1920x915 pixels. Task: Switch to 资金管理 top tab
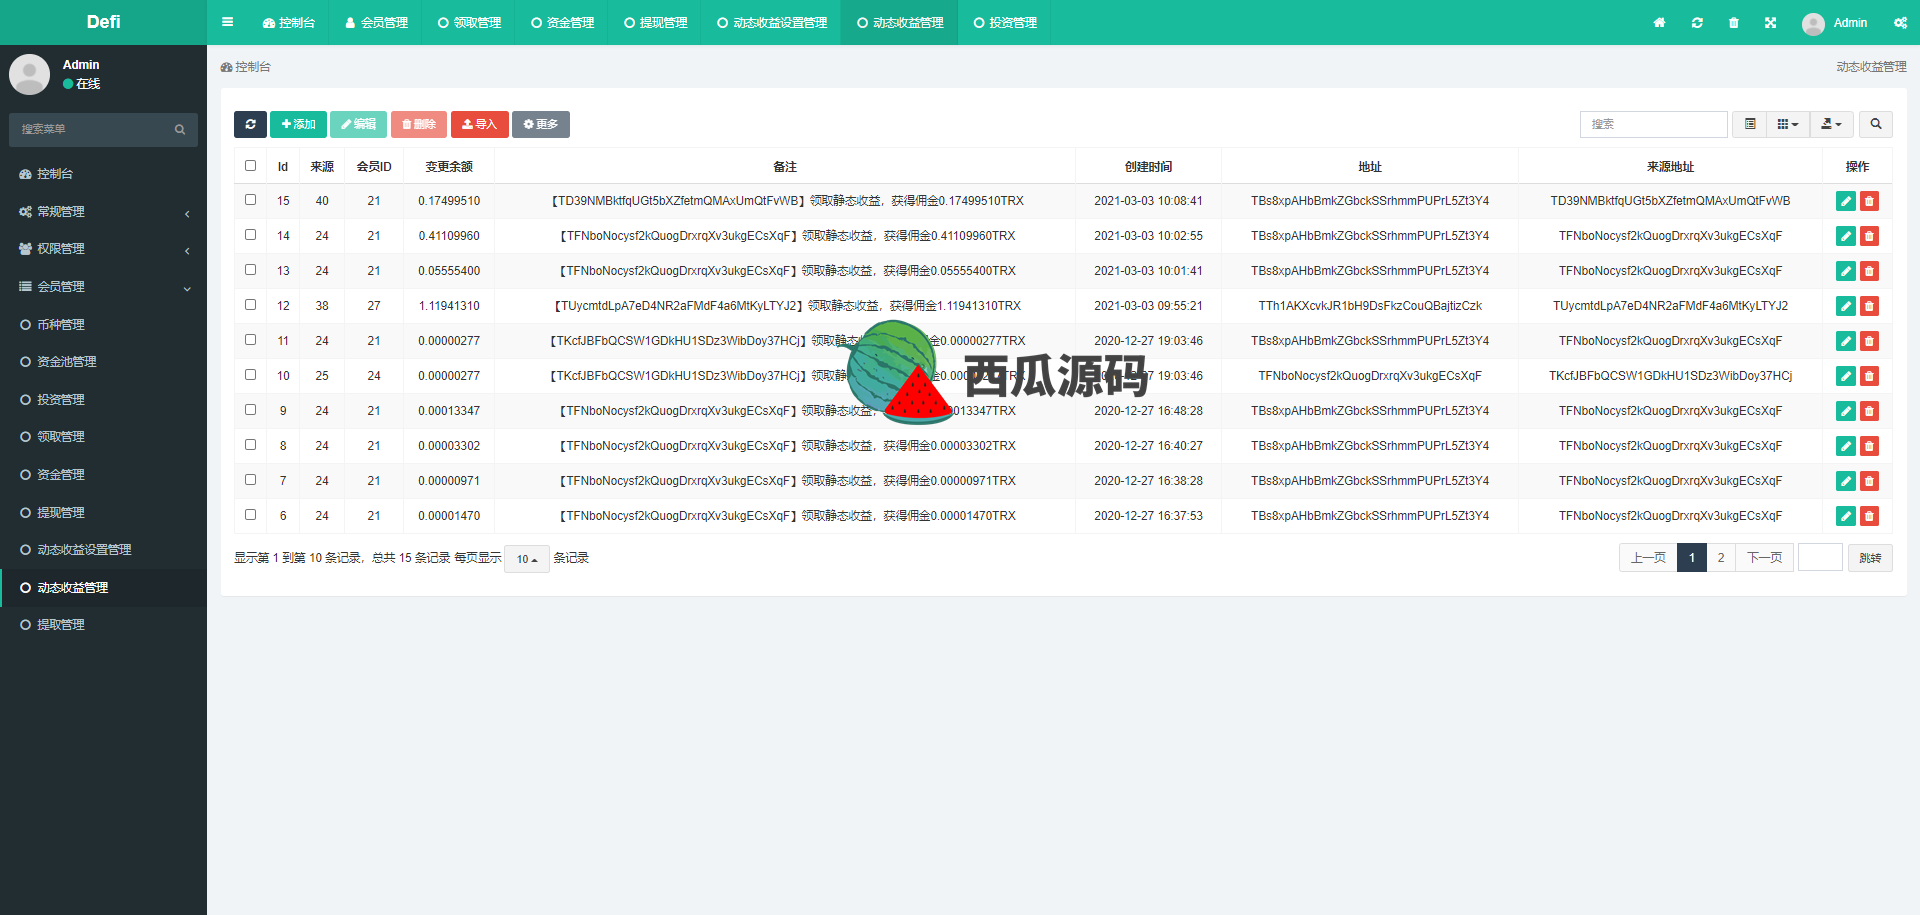click(562, 22)
